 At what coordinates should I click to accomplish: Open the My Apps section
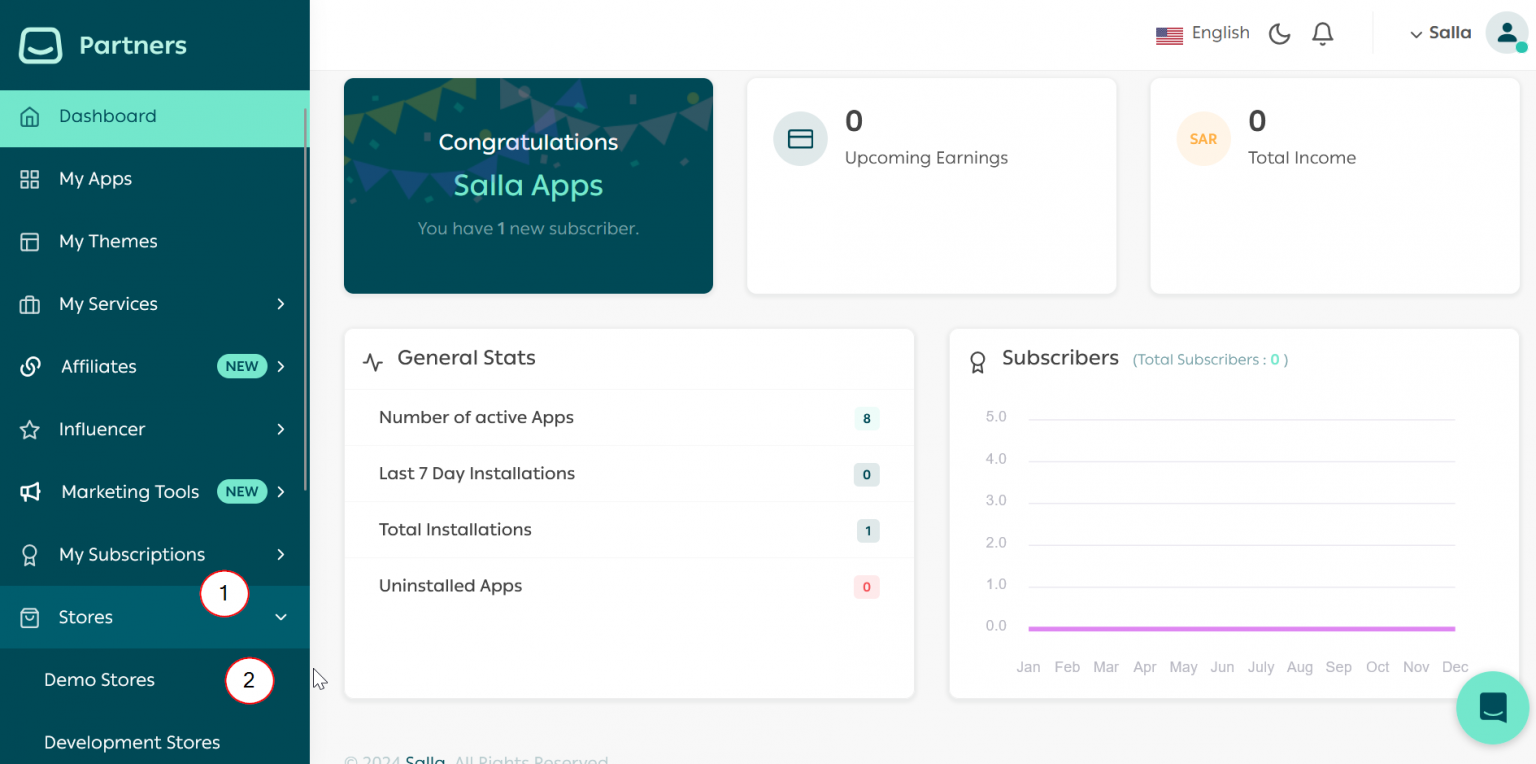click(97, 178)
